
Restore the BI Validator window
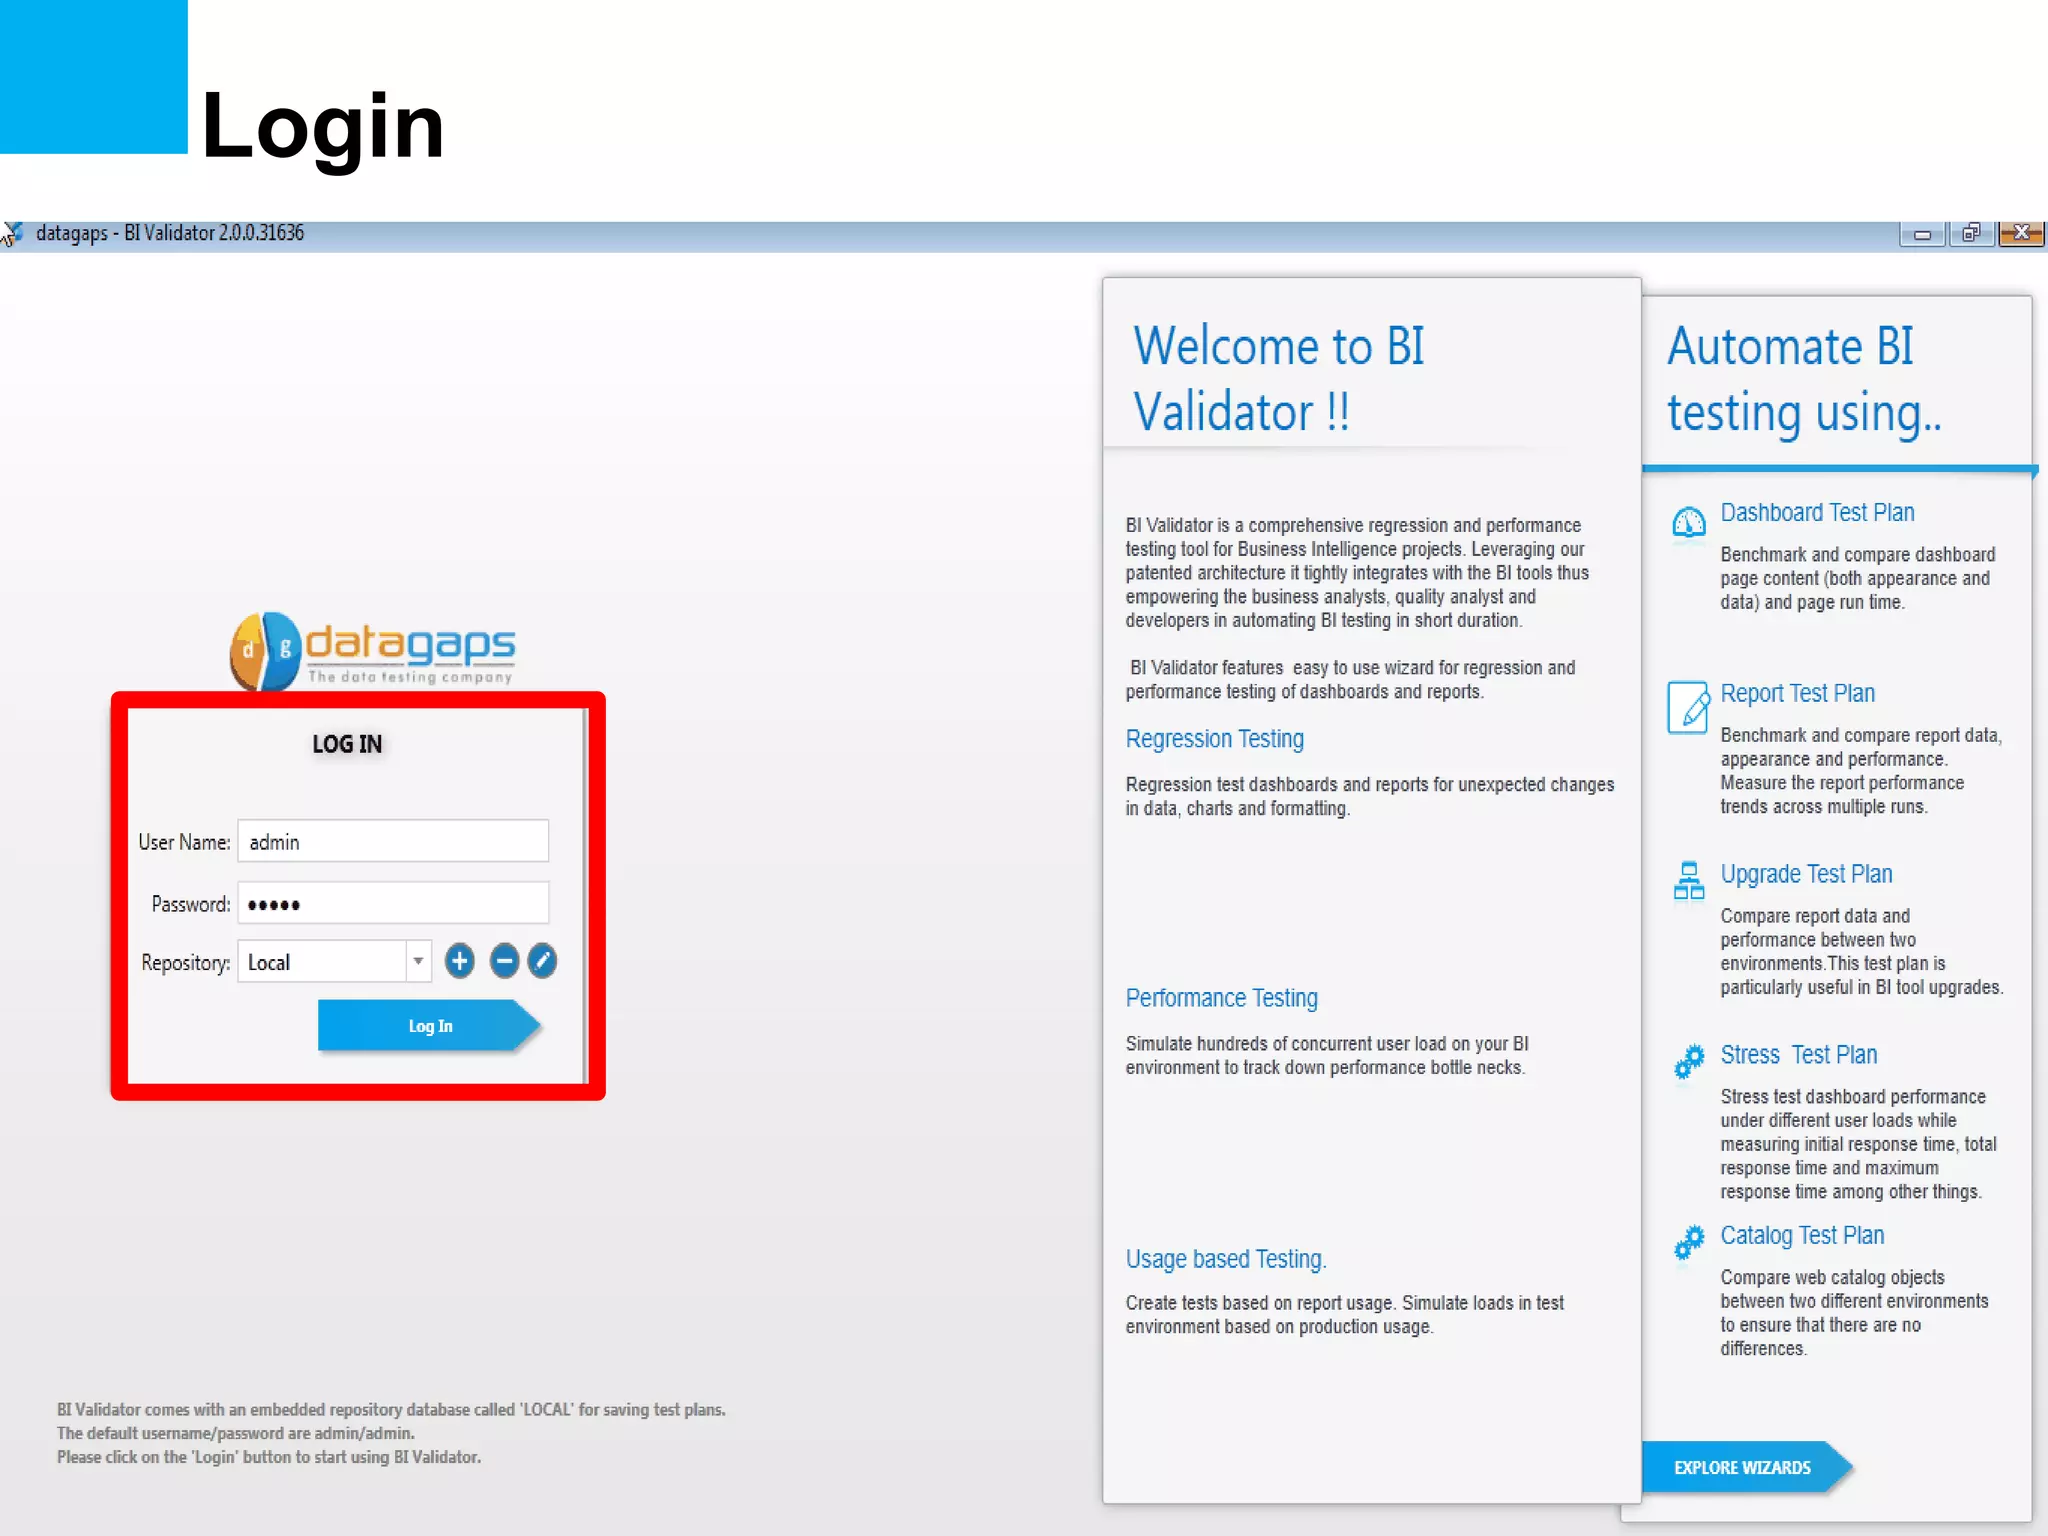(1971, 234)
